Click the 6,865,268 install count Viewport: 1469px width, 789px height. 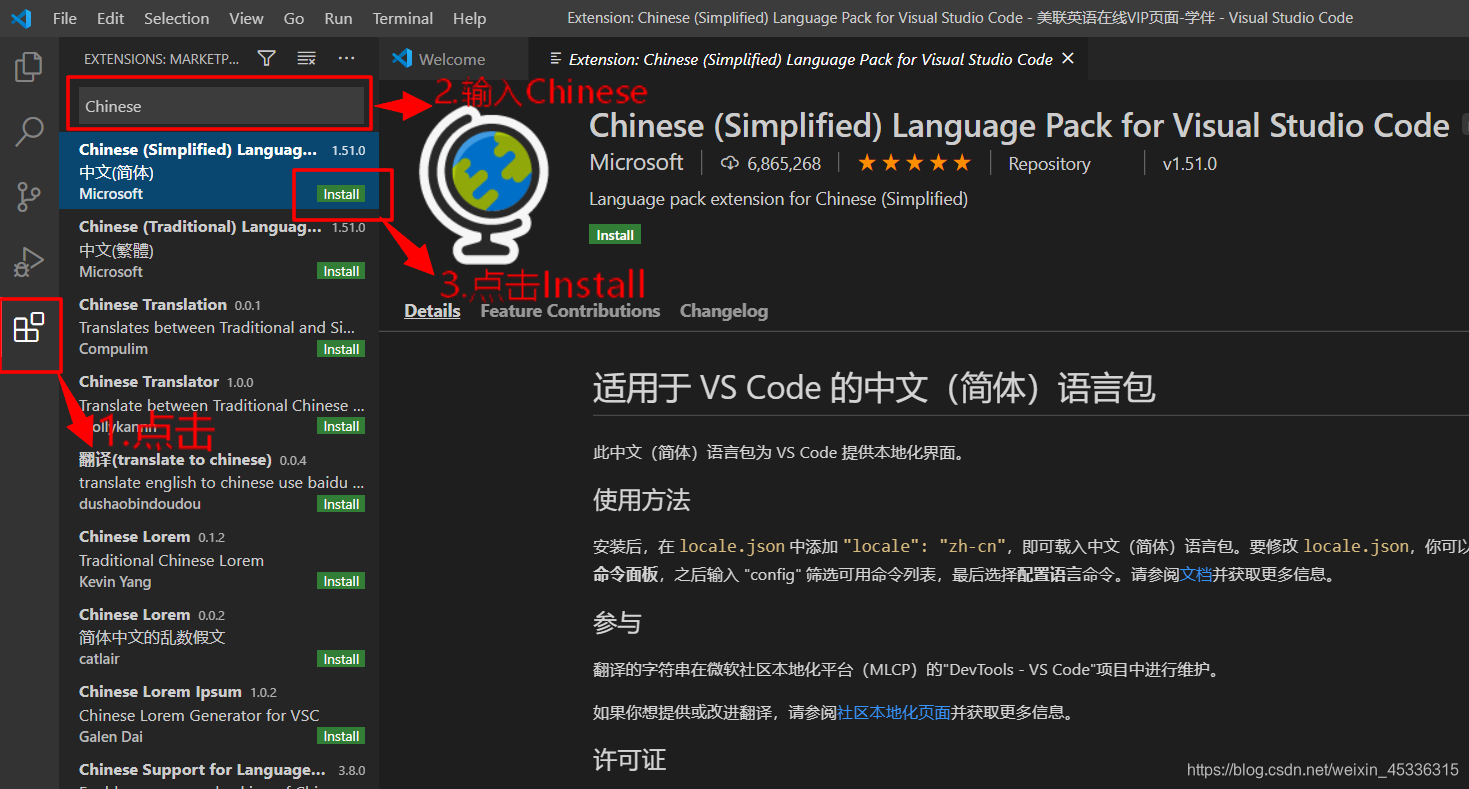pyautogui.click(x=784, y=164)
